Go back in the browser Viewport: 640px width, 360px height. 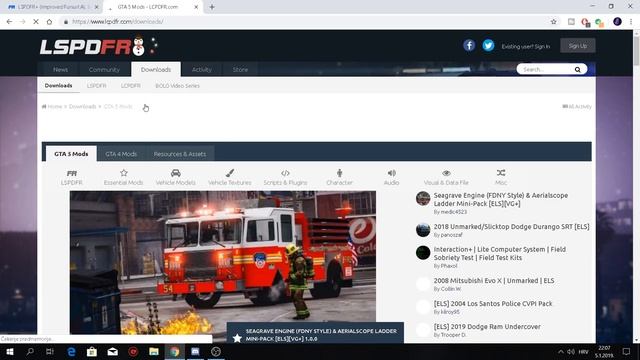9,22
